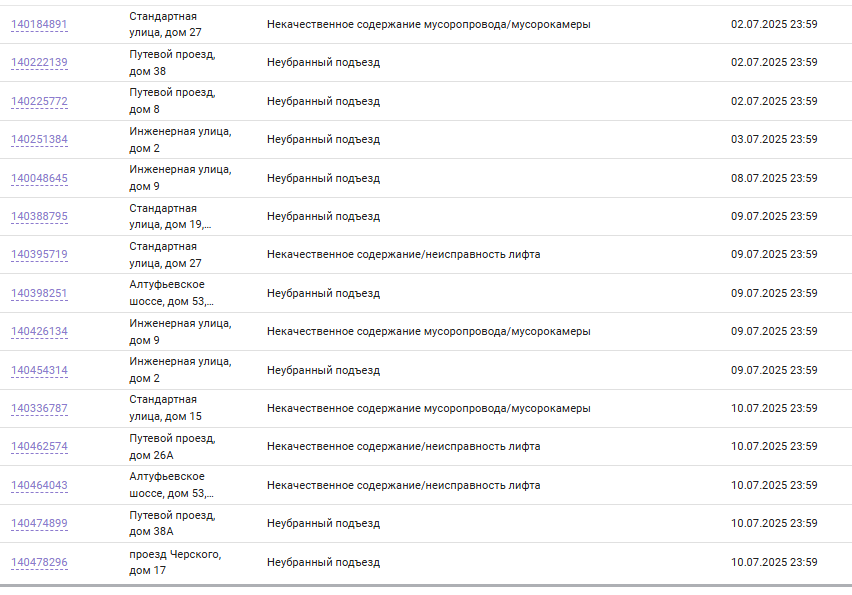Click request ID 140251384
This screenshot has height=595, width=852.
click(x=39, y=140)
